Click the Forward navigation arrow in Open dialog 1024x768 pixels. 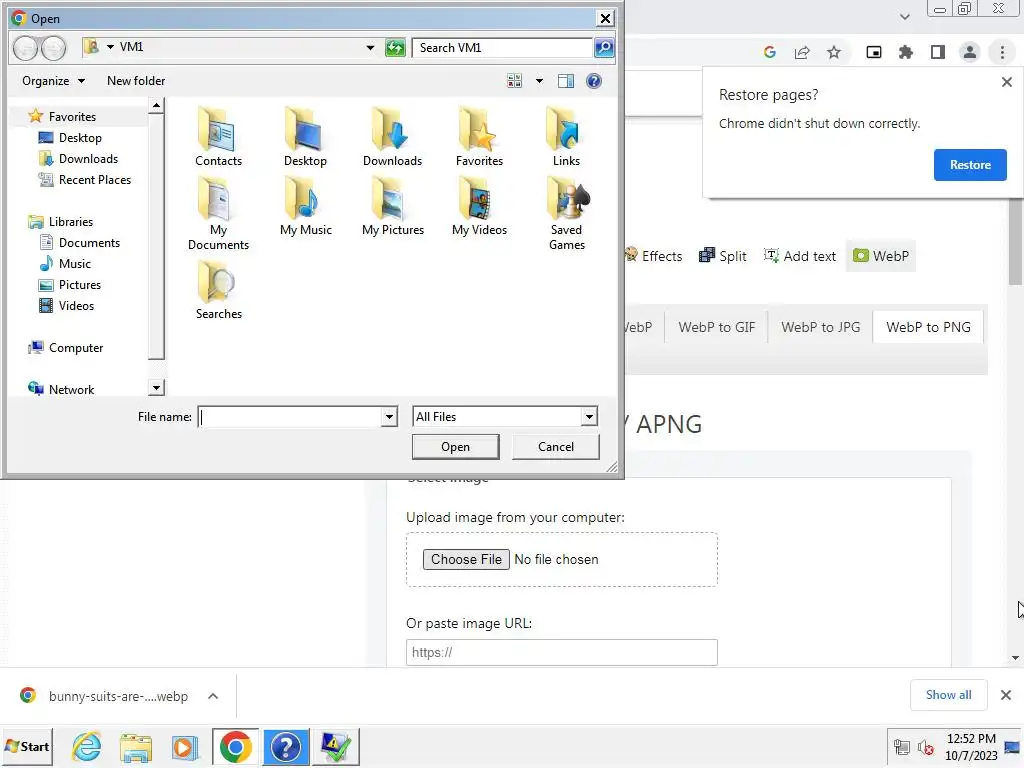click(54, 48)
